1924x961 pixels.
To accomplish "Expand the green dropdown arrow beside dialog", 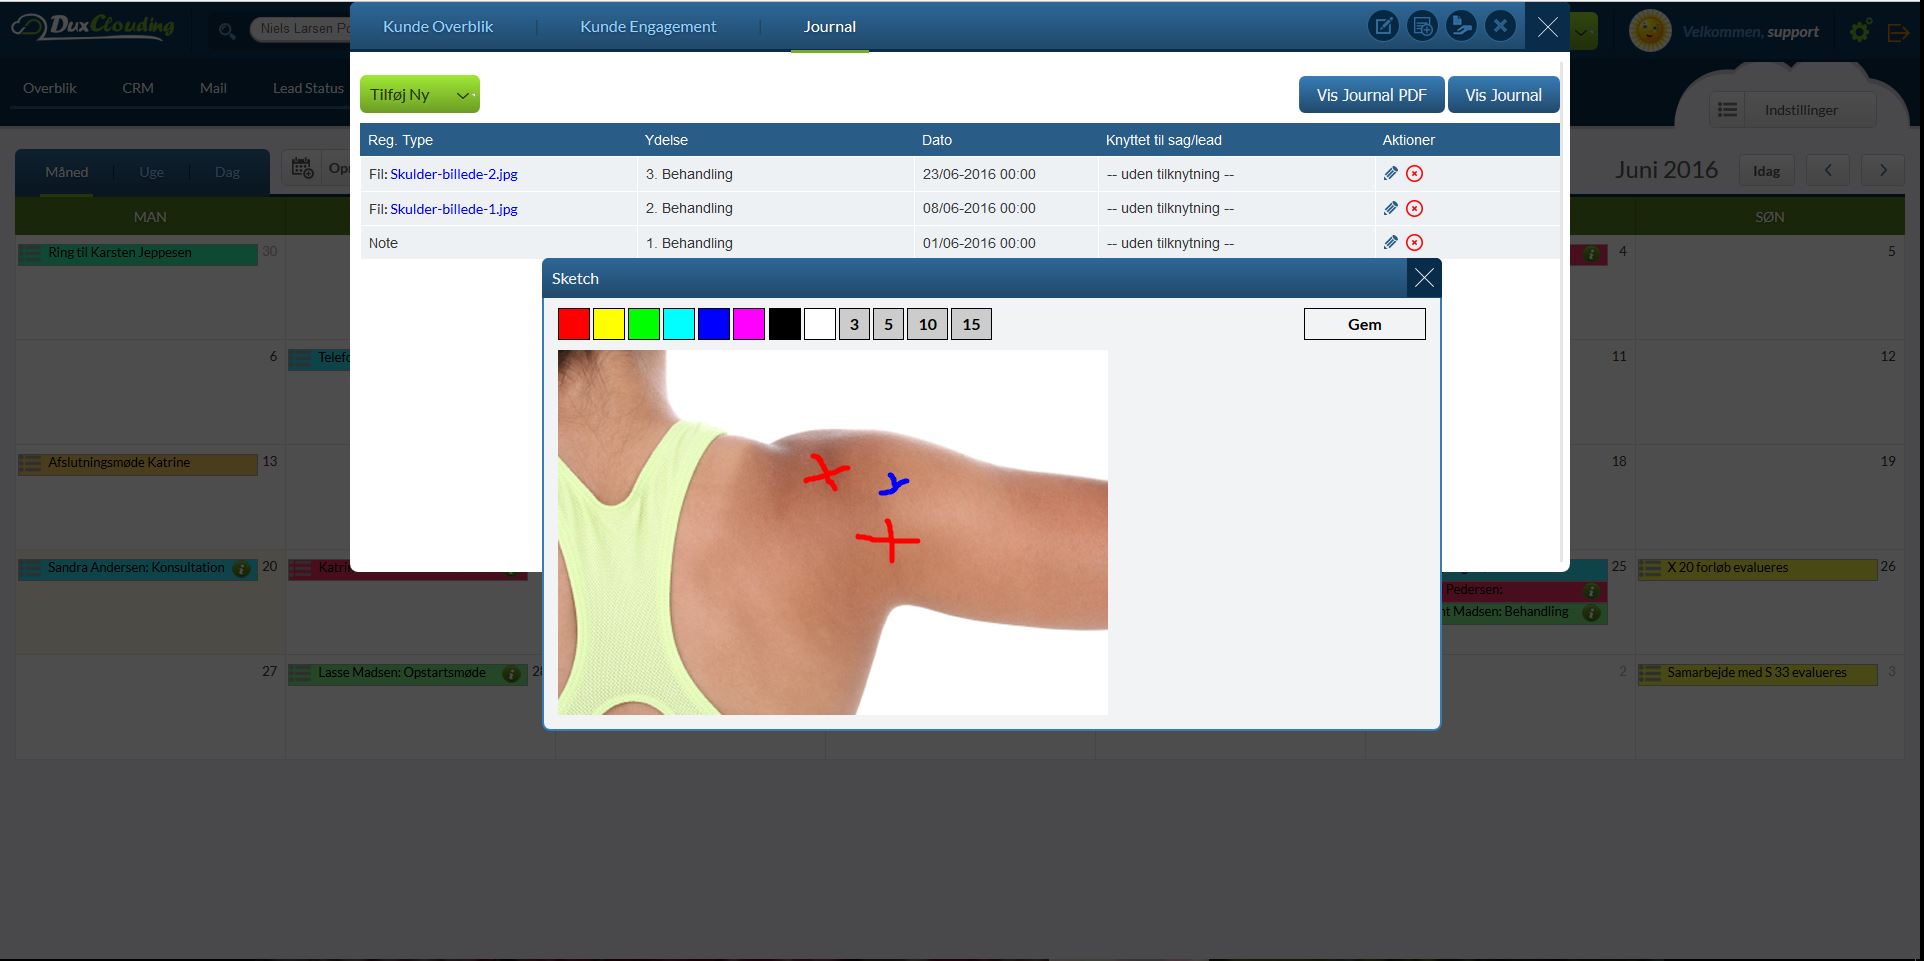I will coord(1583,32).
